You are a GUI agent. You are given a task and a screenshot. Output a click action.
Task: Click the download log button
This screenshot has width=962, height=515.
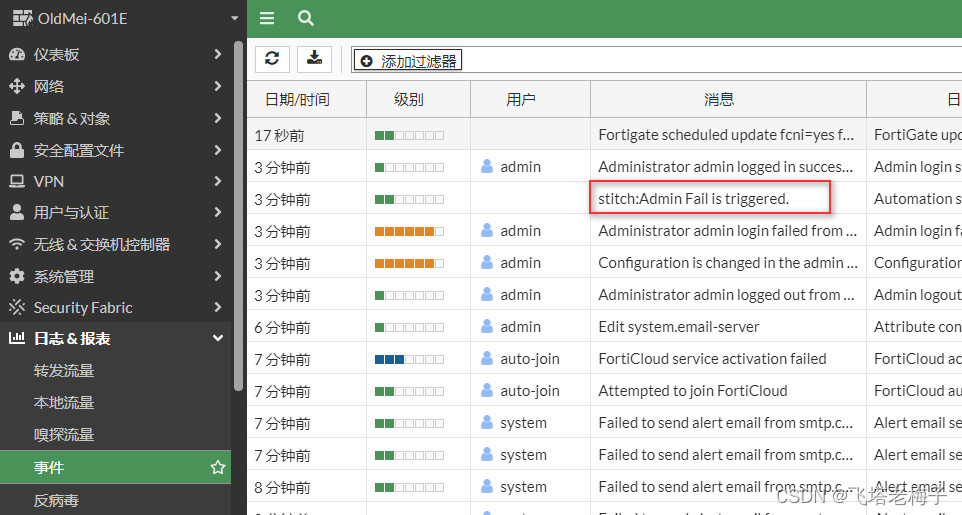[314, 59]
